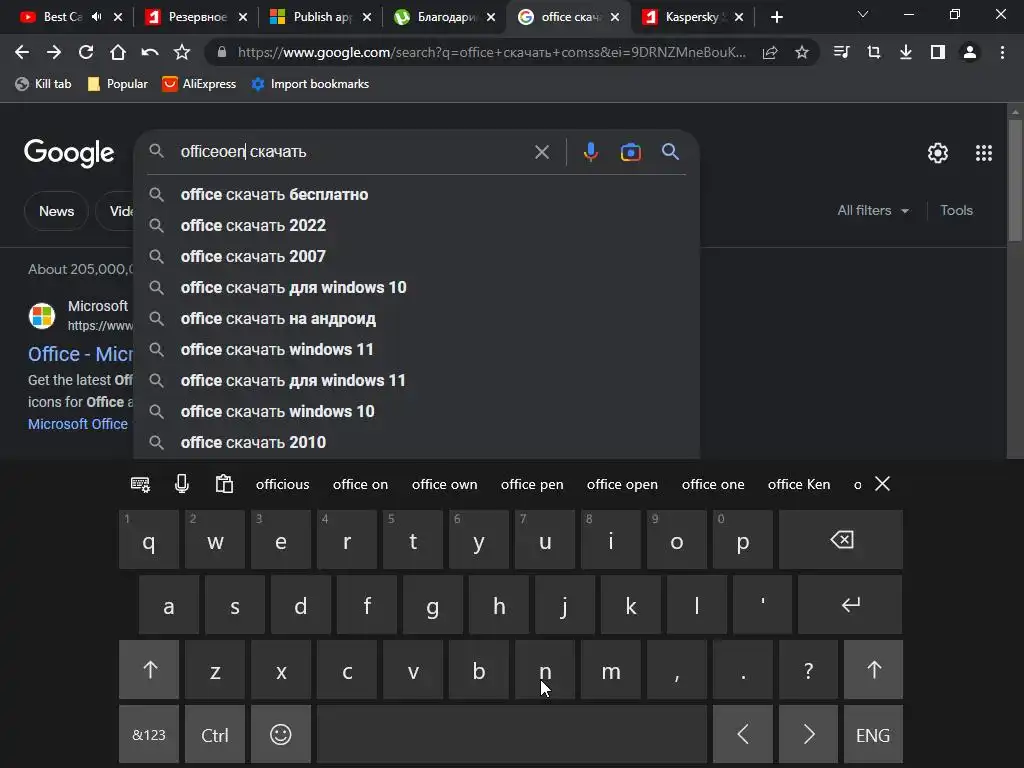The height and width of the screenshot is (768, 1024).
Task: Click the undo closed tab arrow icon
Action: [150, 52]
